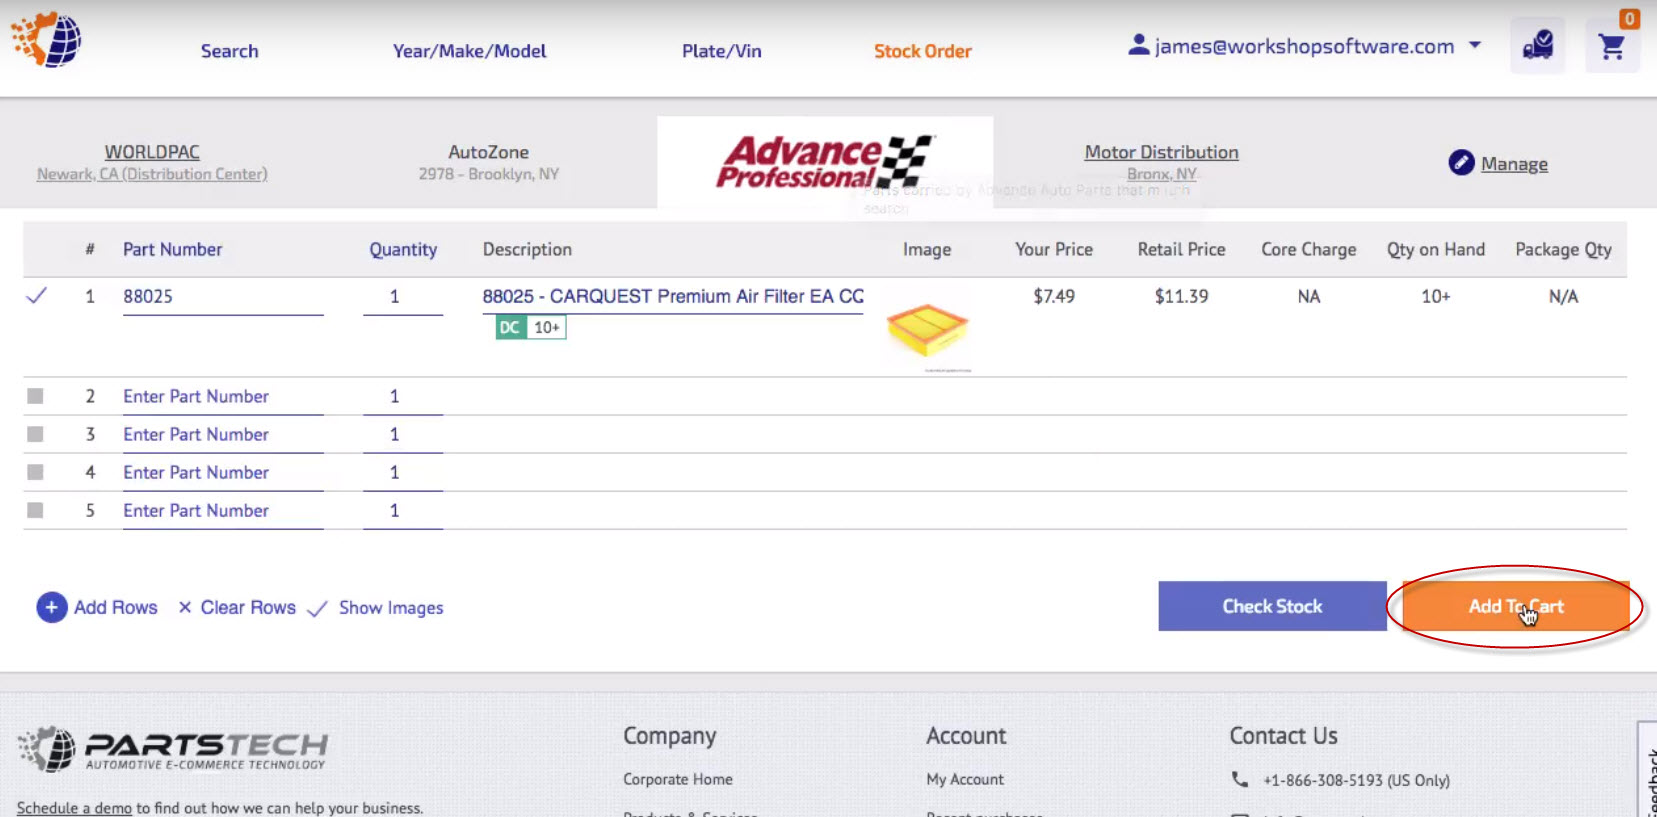Select the checkbox for row 4
This screenshot has width=1657, height=817.
coord(35,472)
